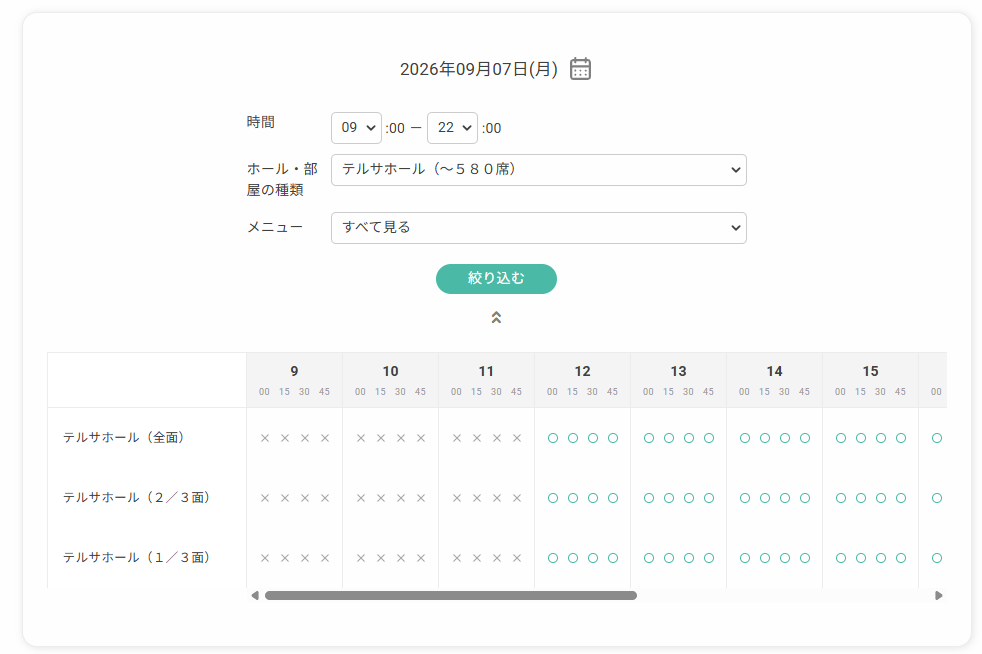Viewport: 982px width, 654px height.
Task: Open the end hour 22 dropdown
Action: (452, 128)
